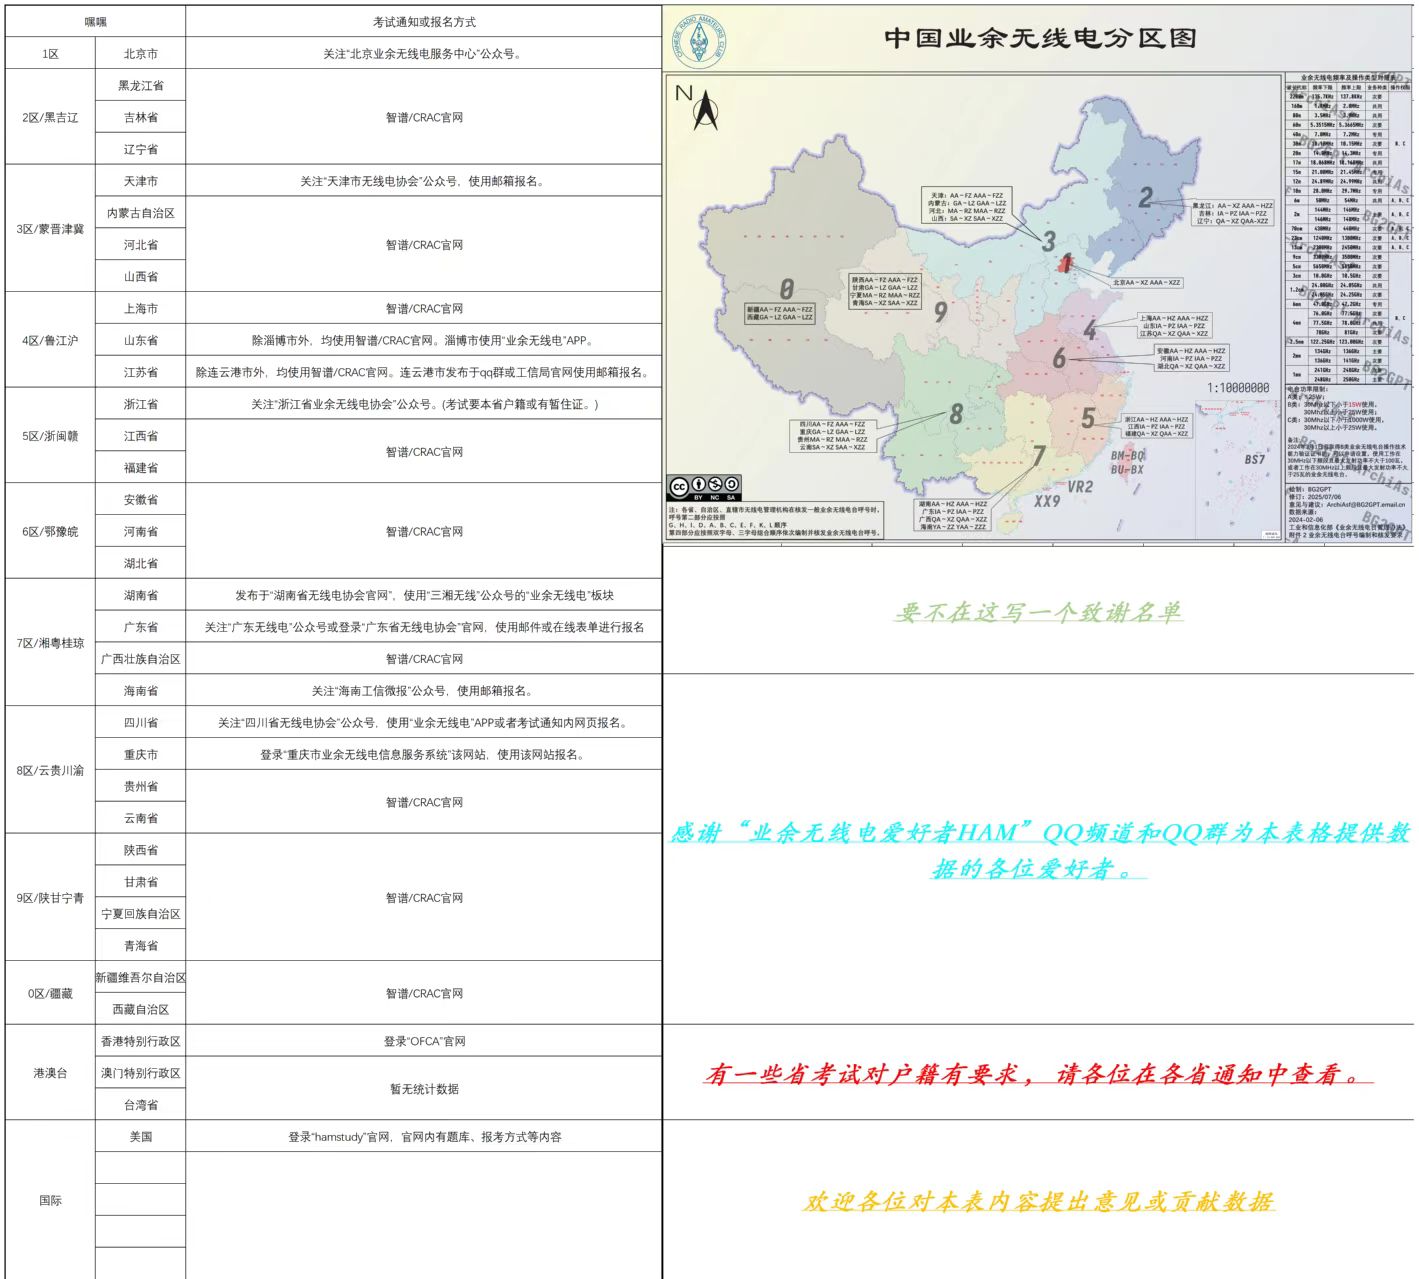
Task: Click the Creative Commons CC circle icon
Action: pyautogui.click(x=681, y=486)
